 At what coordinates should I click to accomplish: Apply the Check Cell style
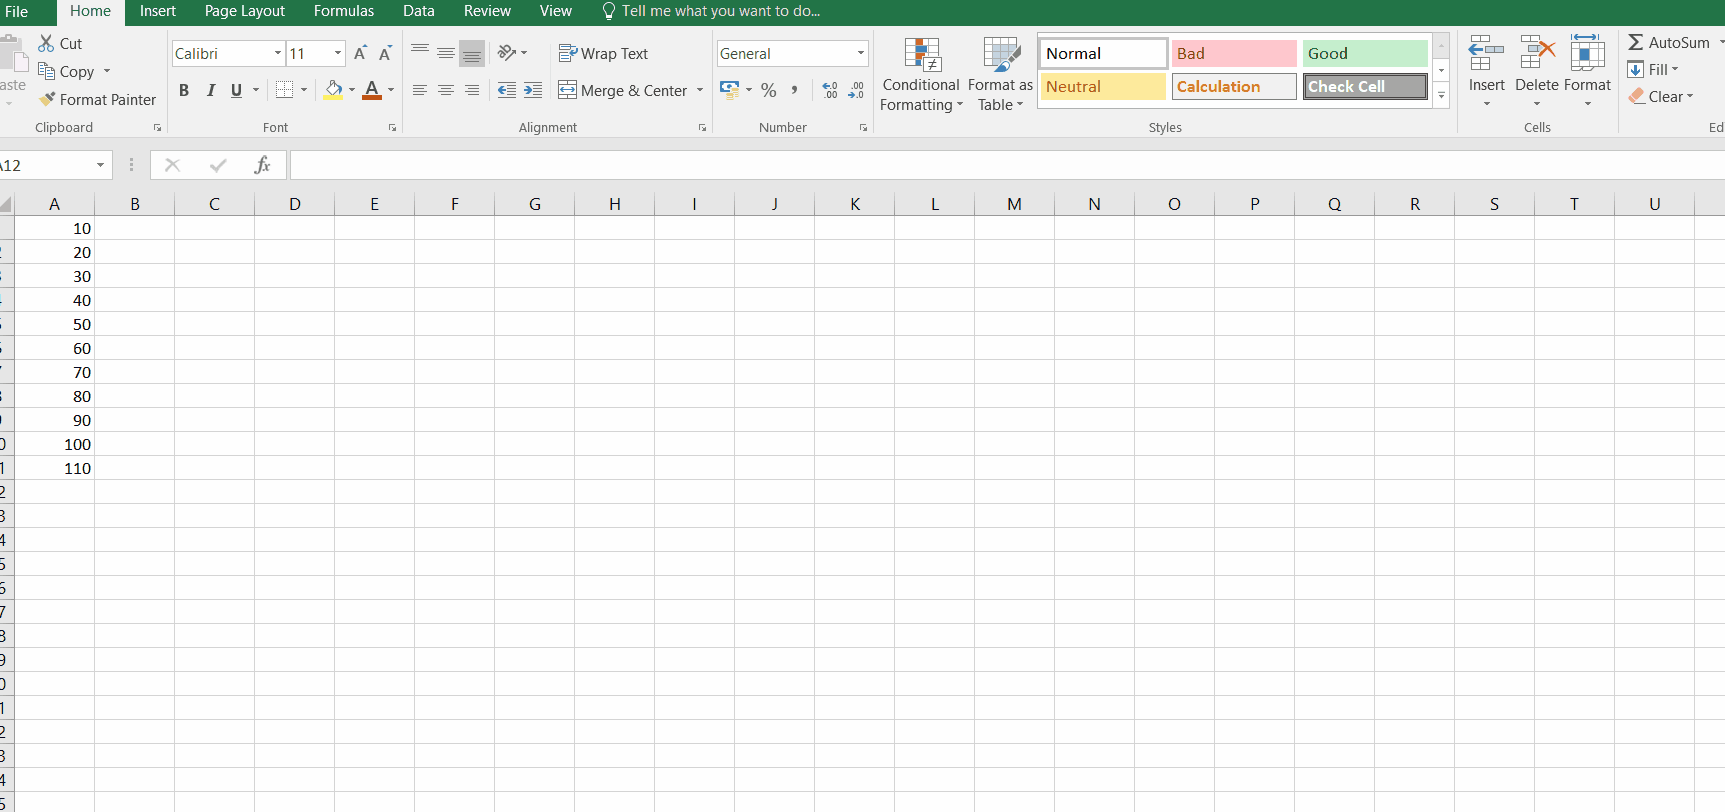tap(1365, 86)
